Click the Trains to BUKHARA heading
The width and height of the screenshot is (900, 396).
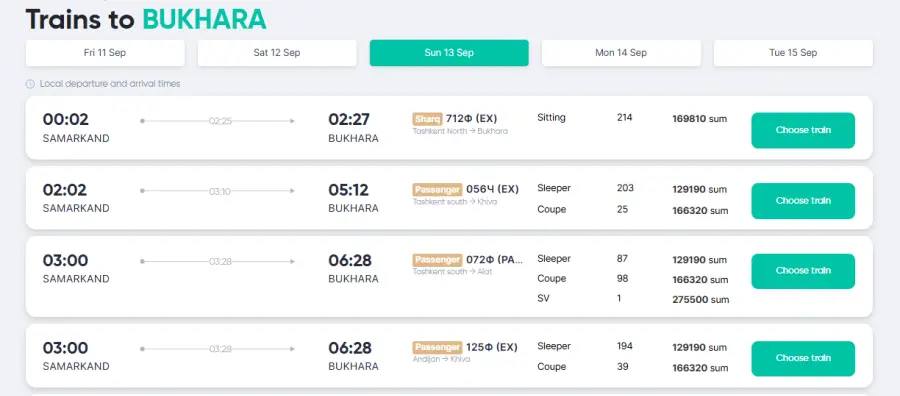(146, 19)
